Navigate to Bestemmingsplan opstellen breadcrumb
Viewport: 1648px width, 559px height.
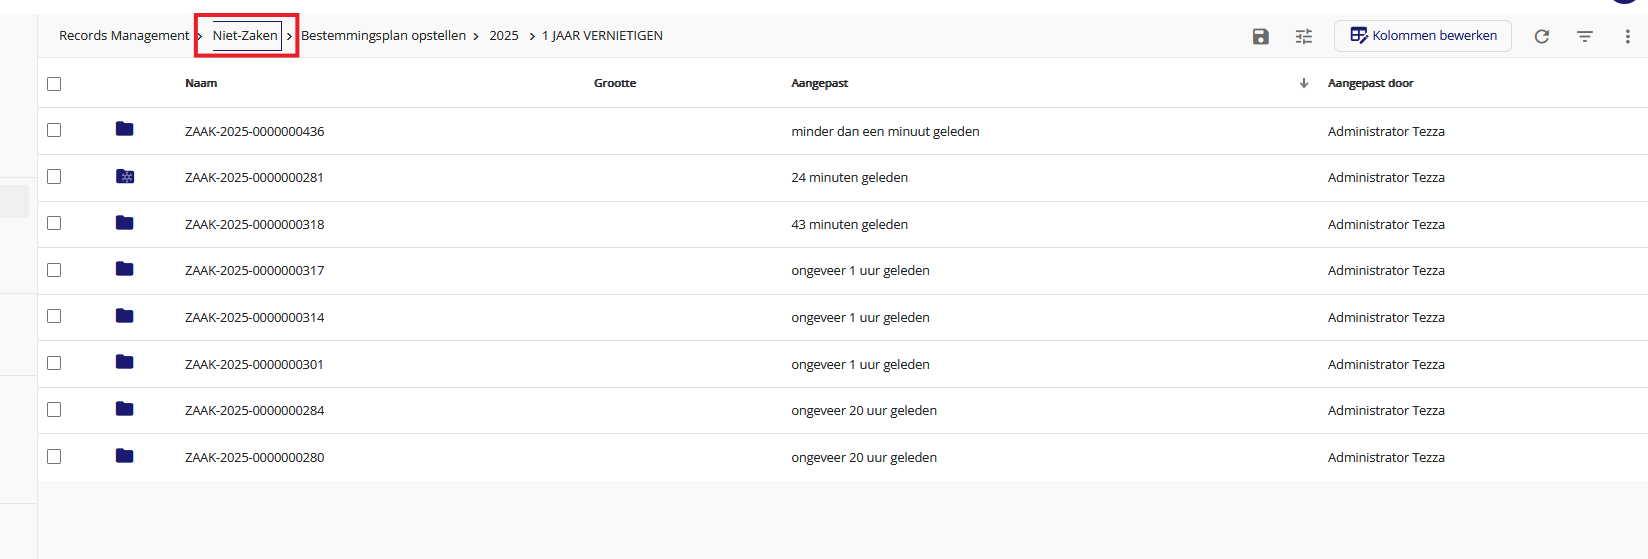(x=383, y=36)
